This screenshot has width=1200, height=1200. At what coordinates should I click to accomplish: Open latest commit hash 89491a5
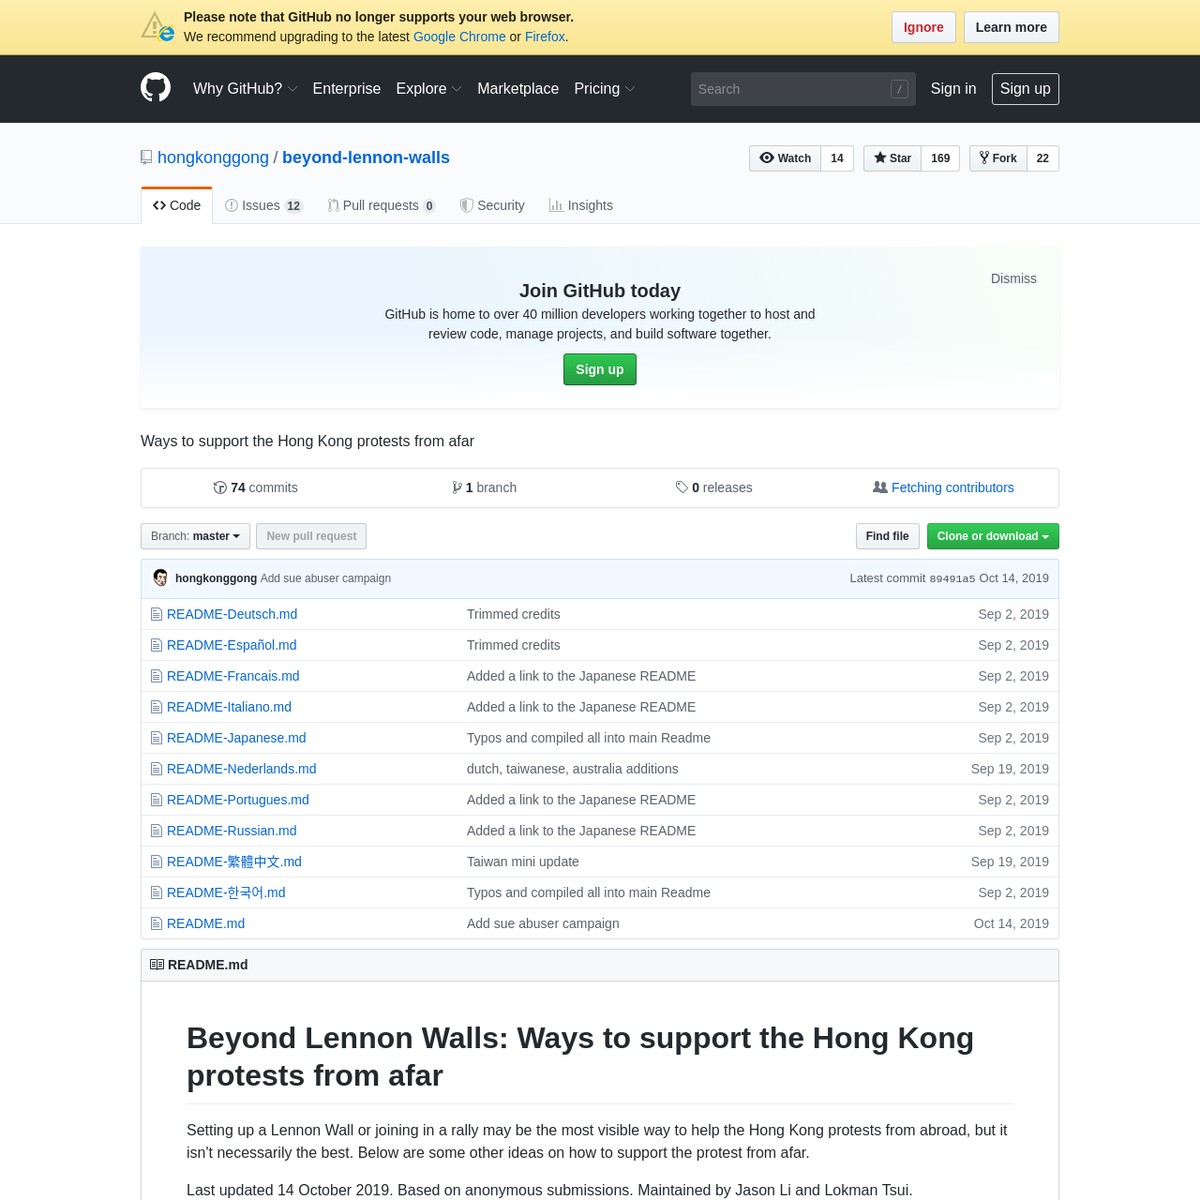(952, 579)
